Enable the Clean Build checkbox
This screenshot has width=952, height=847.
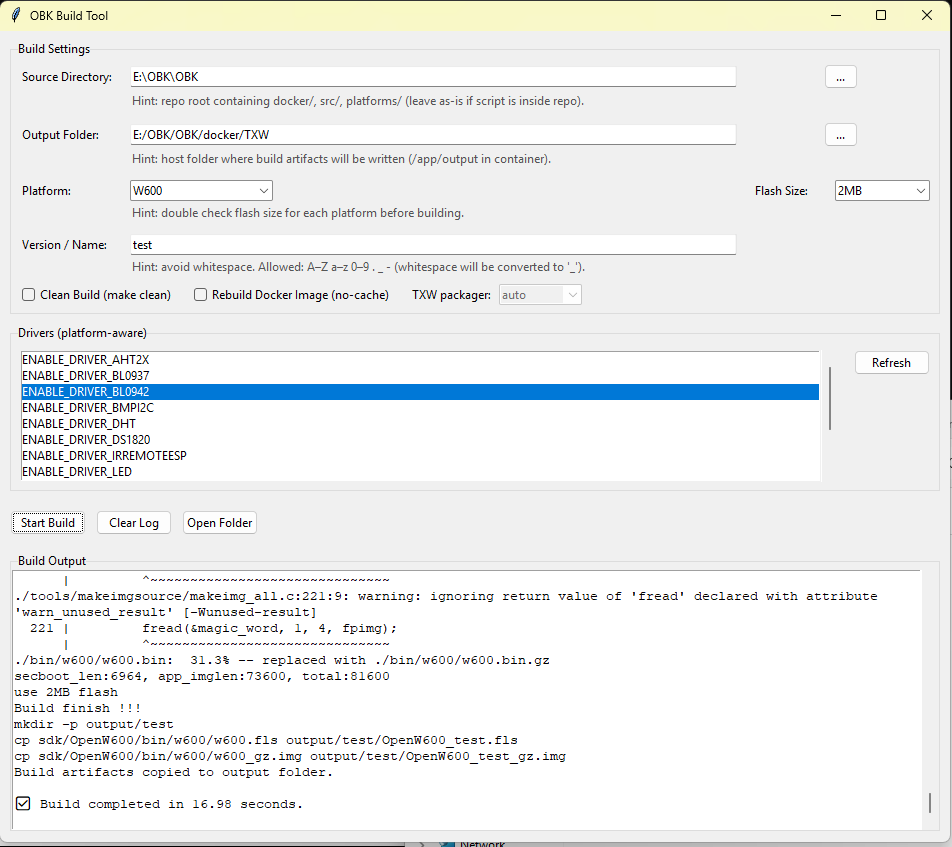(29, 295)
